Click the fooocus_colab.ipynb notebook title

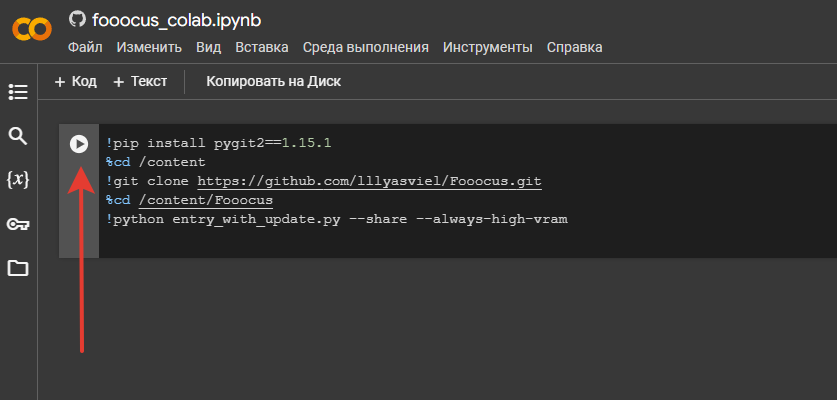pyautogui.click(x=177, y=20)
